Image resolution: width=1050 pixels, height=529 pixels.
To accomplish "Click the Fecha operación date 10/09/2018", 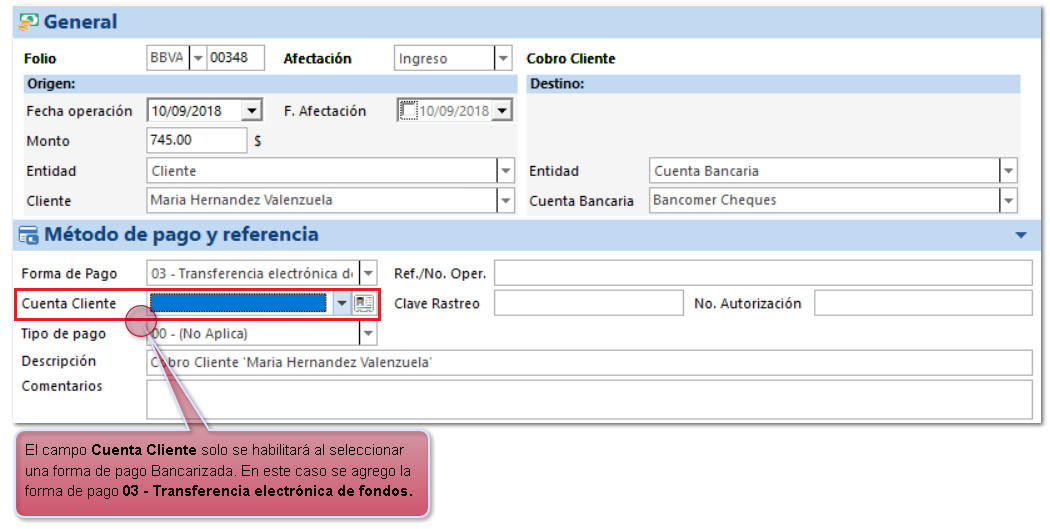I will pos(187,111).
